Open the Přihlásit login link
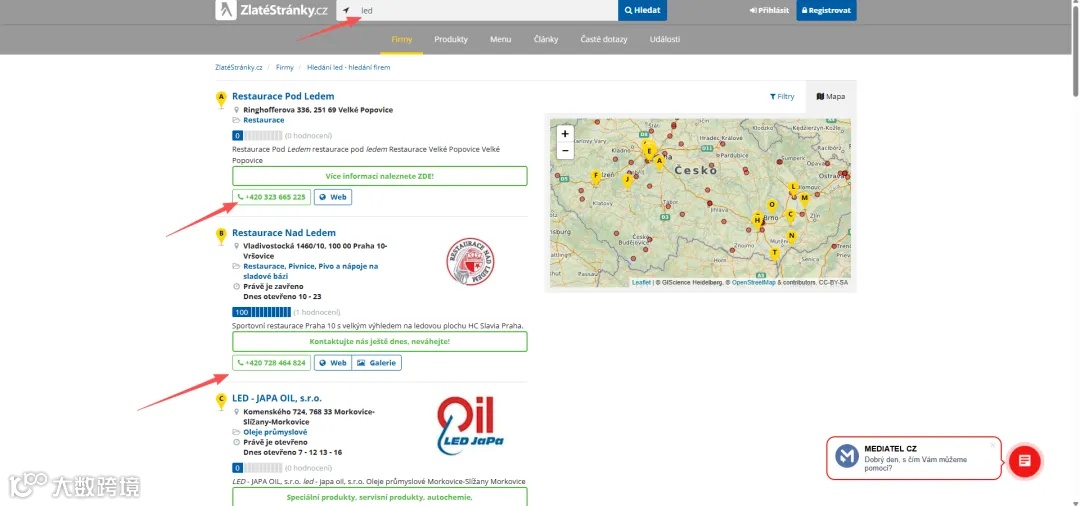The height and width of the screenshot is (506, 1080). click(x=769, y=10)
